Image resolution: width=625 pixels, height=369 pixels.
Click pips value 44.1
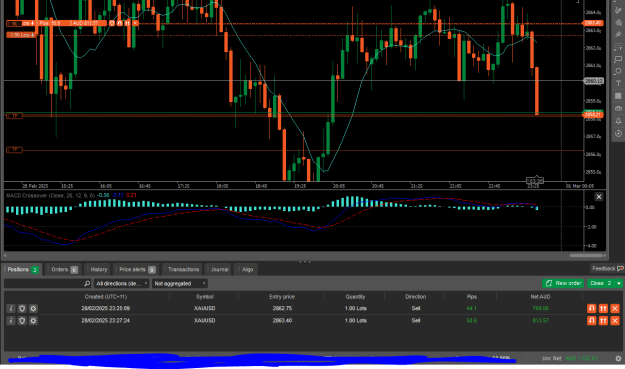pyautogui.click(x=472, y=308)
